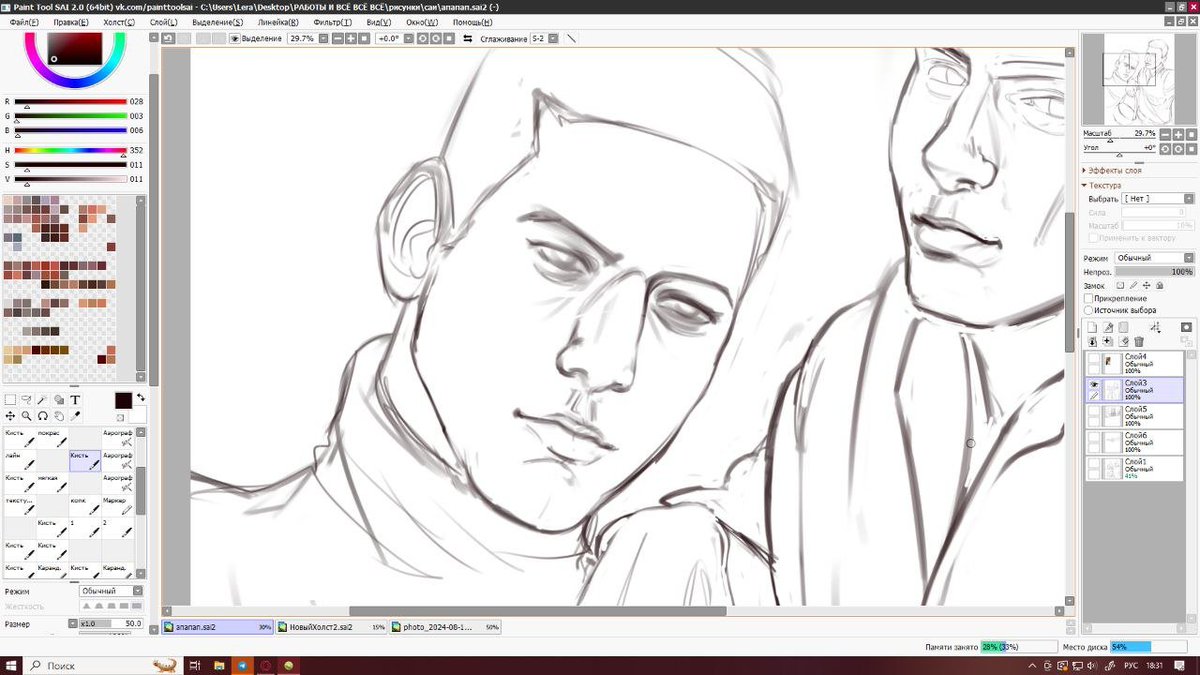Enable the 'Прикрепление' checkbox
The image size is (1200, 675).
point(1089,298)
